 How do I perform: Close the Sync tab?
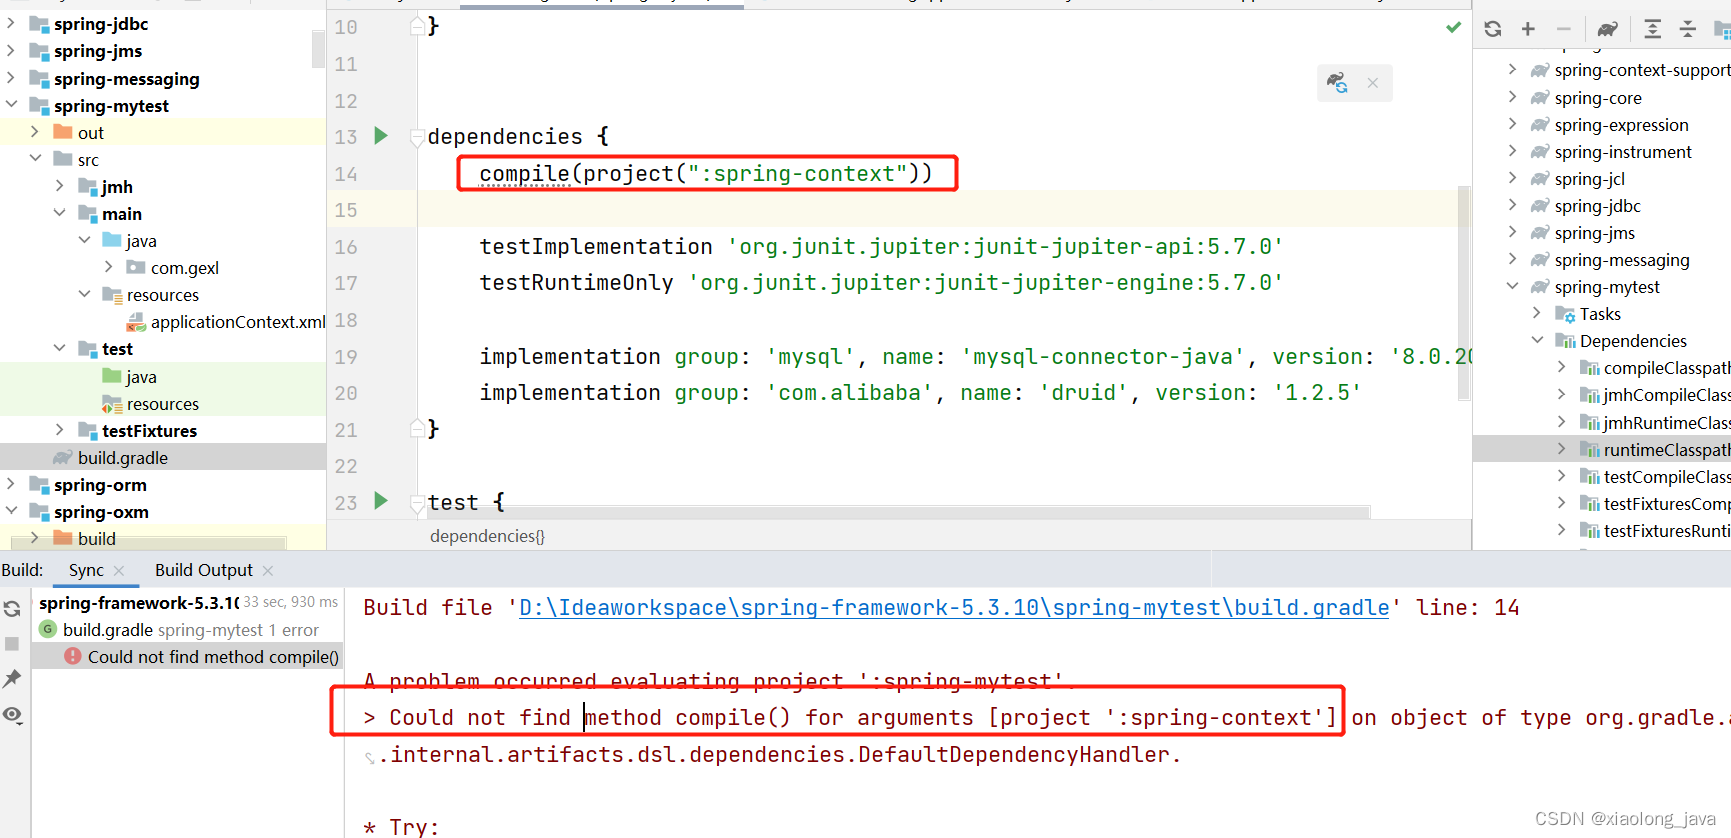point(119,570)
